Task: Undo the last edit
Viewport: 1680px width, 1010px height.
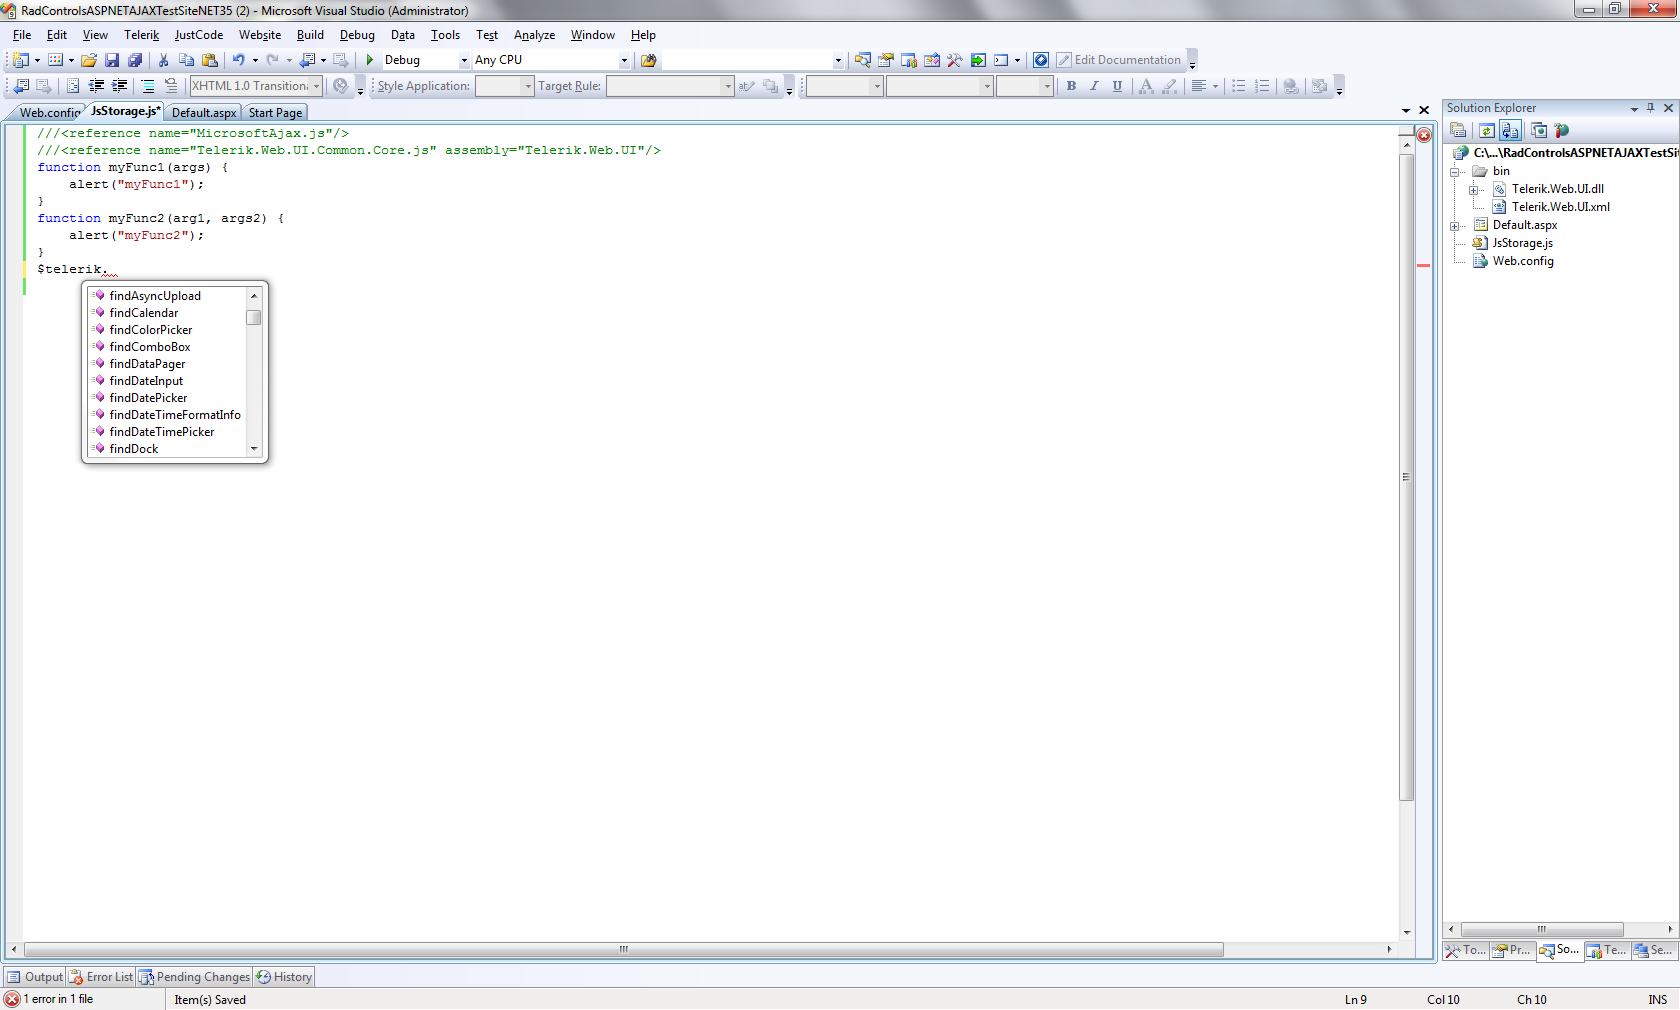Action: pyautogui.click(x=238, y=60)
